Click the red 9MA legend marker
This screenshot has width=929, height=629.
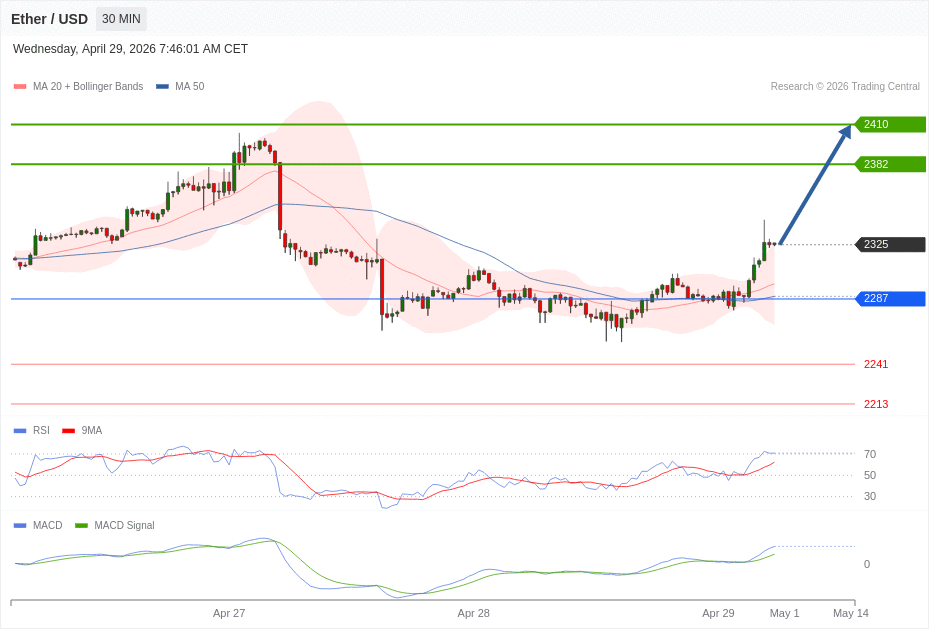[68, 431]
